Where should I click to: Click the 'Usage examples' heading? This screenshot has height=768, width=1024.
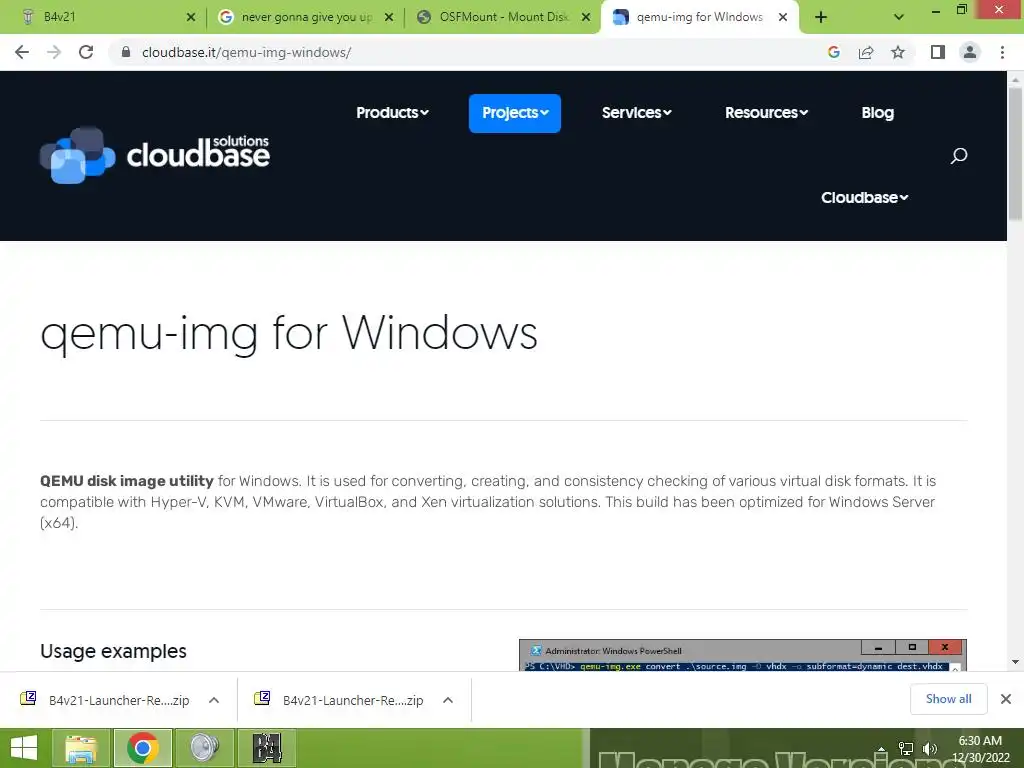tap(113, 651)
